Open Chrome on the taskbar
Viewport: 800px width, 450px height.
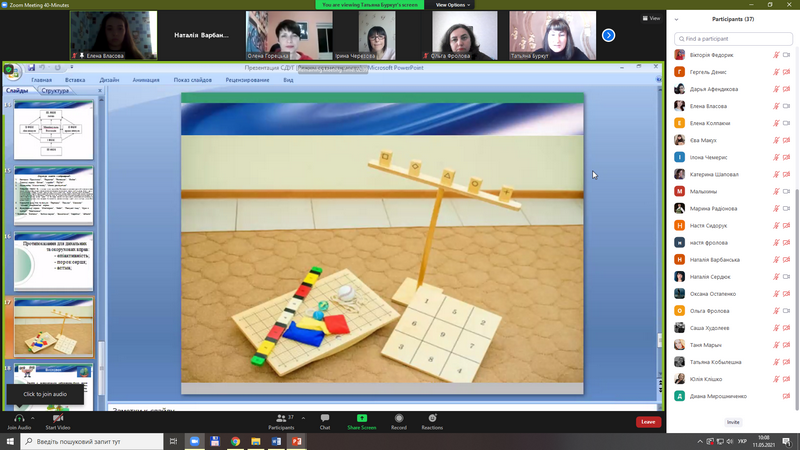click(x=235, y=441)
